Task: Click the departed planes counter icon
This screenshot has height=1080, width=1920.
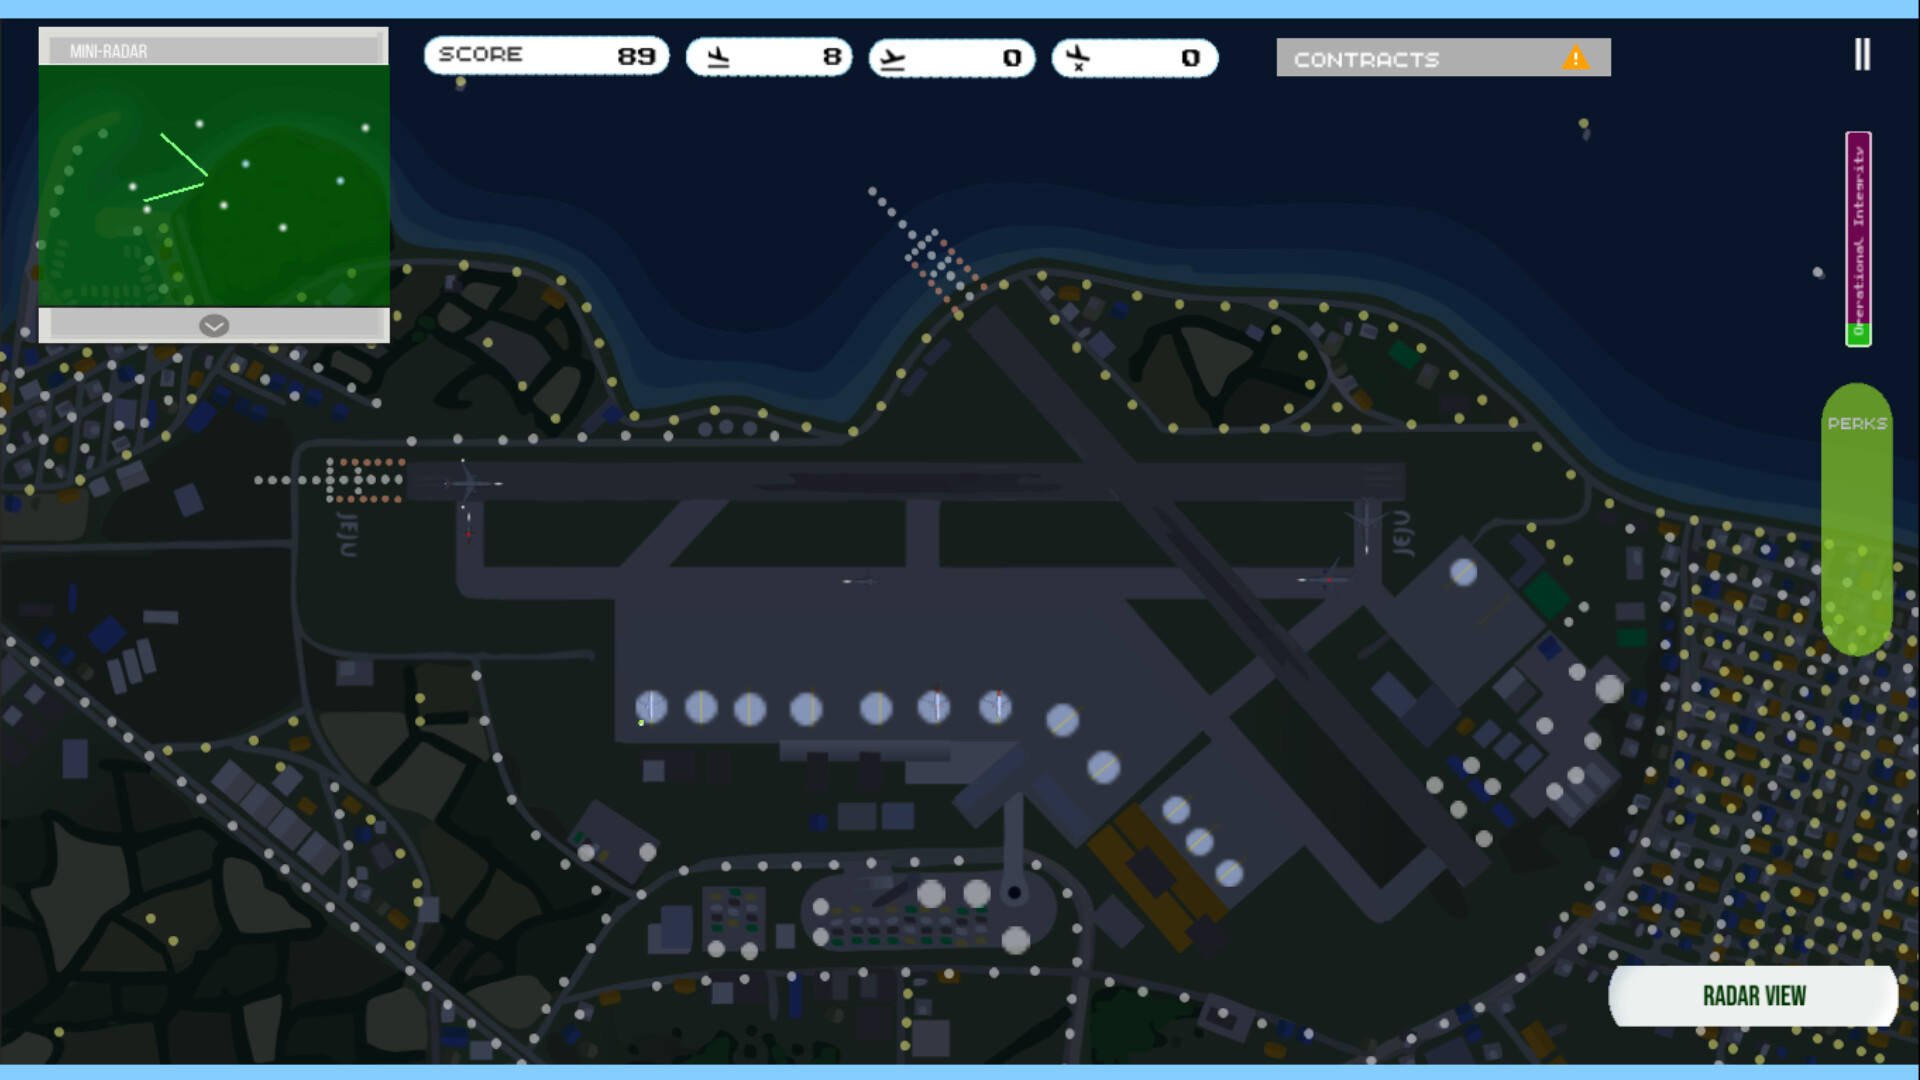Action: click(x=893, y=59)
